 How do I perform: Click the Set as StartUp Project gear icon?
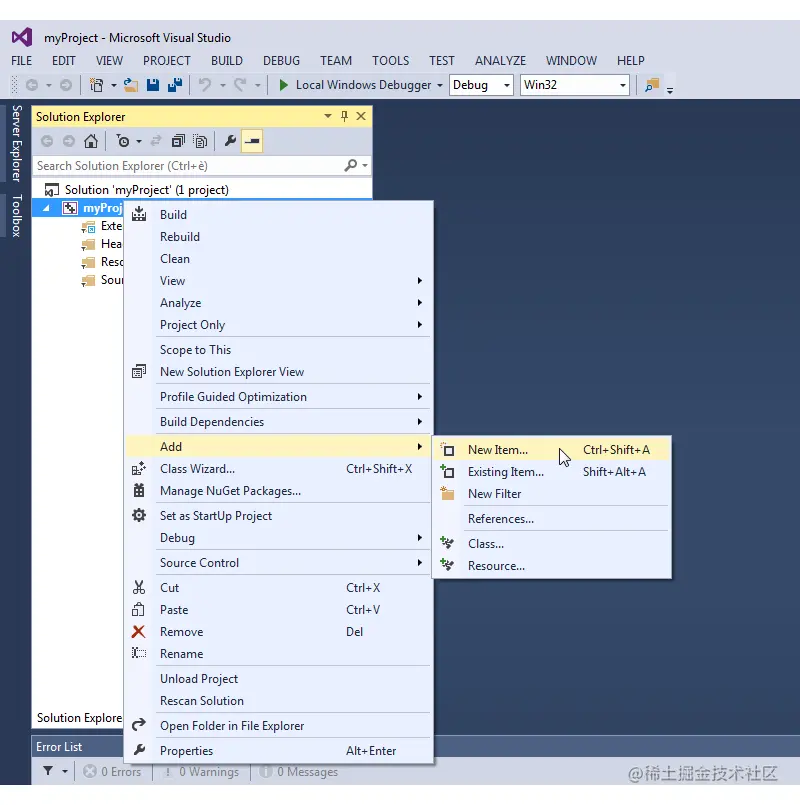click(139, 515)
